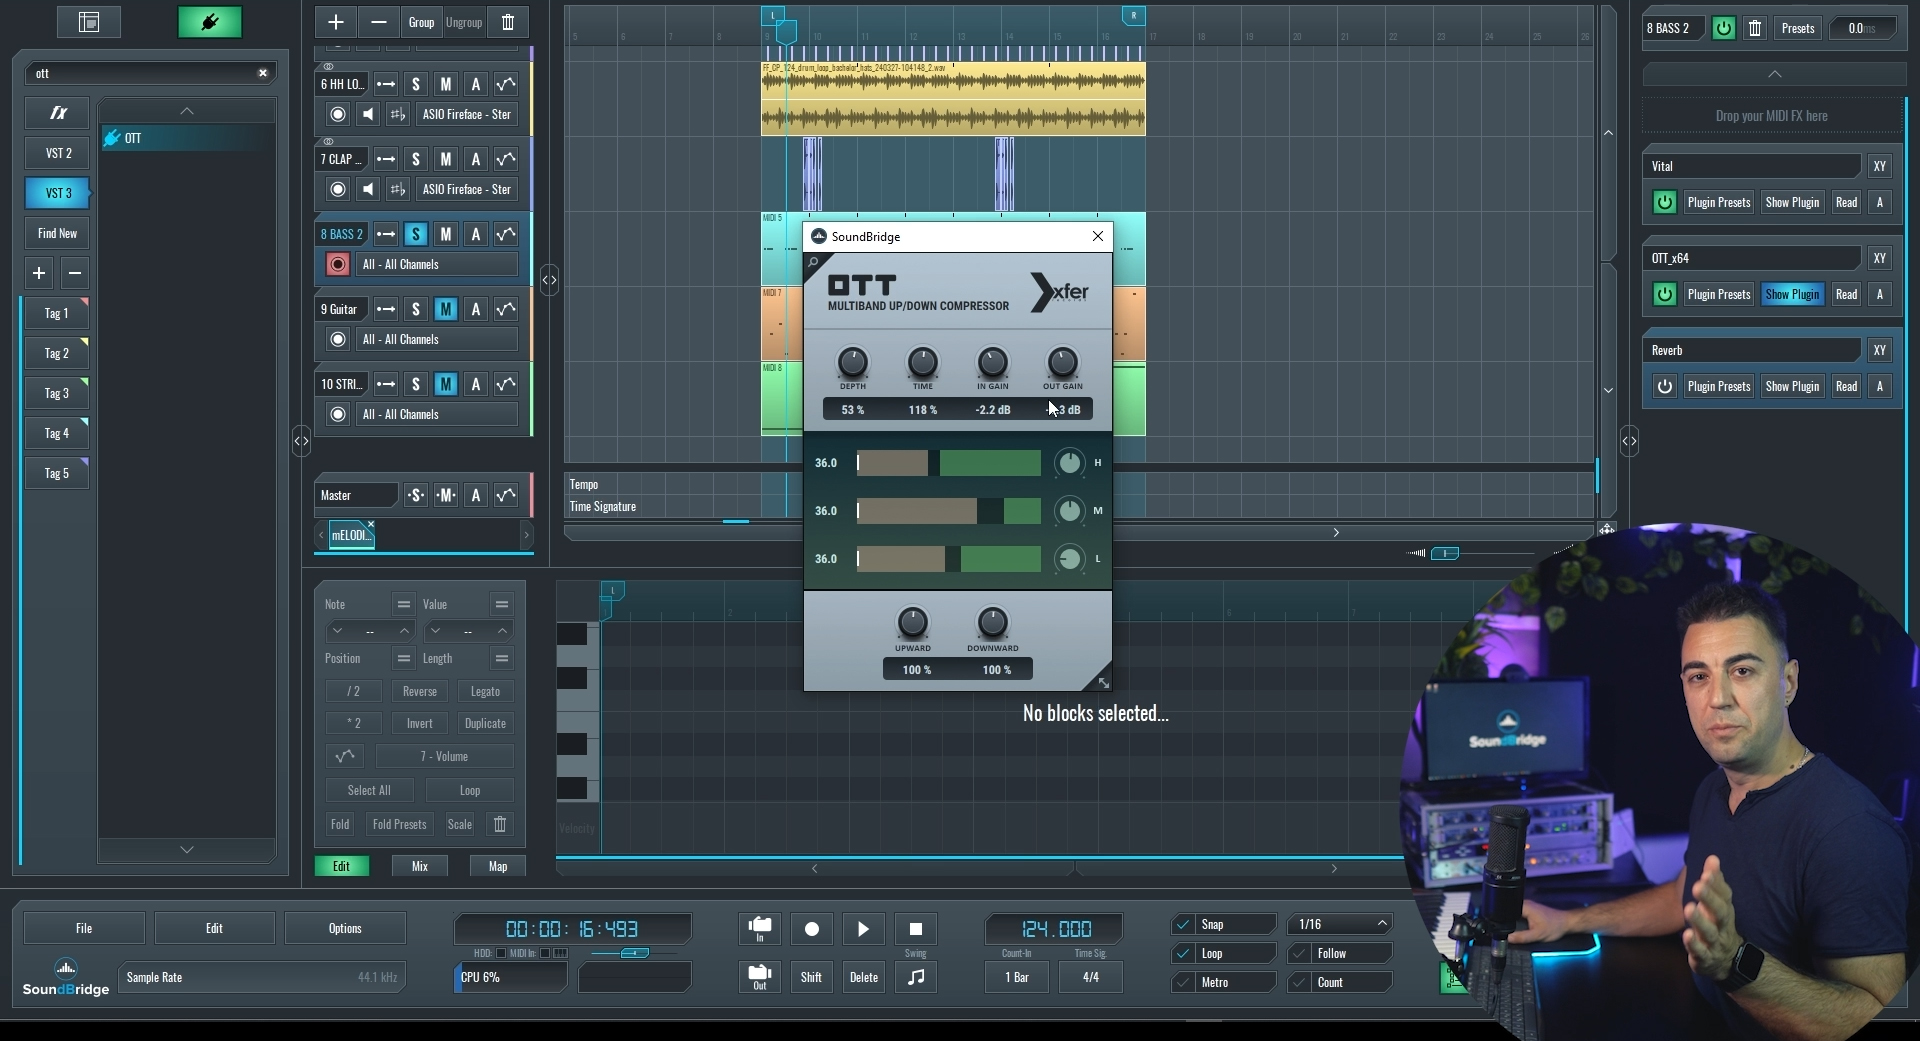Toggle solo on 8 BASS 2 track
The height and width of the screenshot is (1041, 1920).
pyautogui.click(x=416, y=234)
